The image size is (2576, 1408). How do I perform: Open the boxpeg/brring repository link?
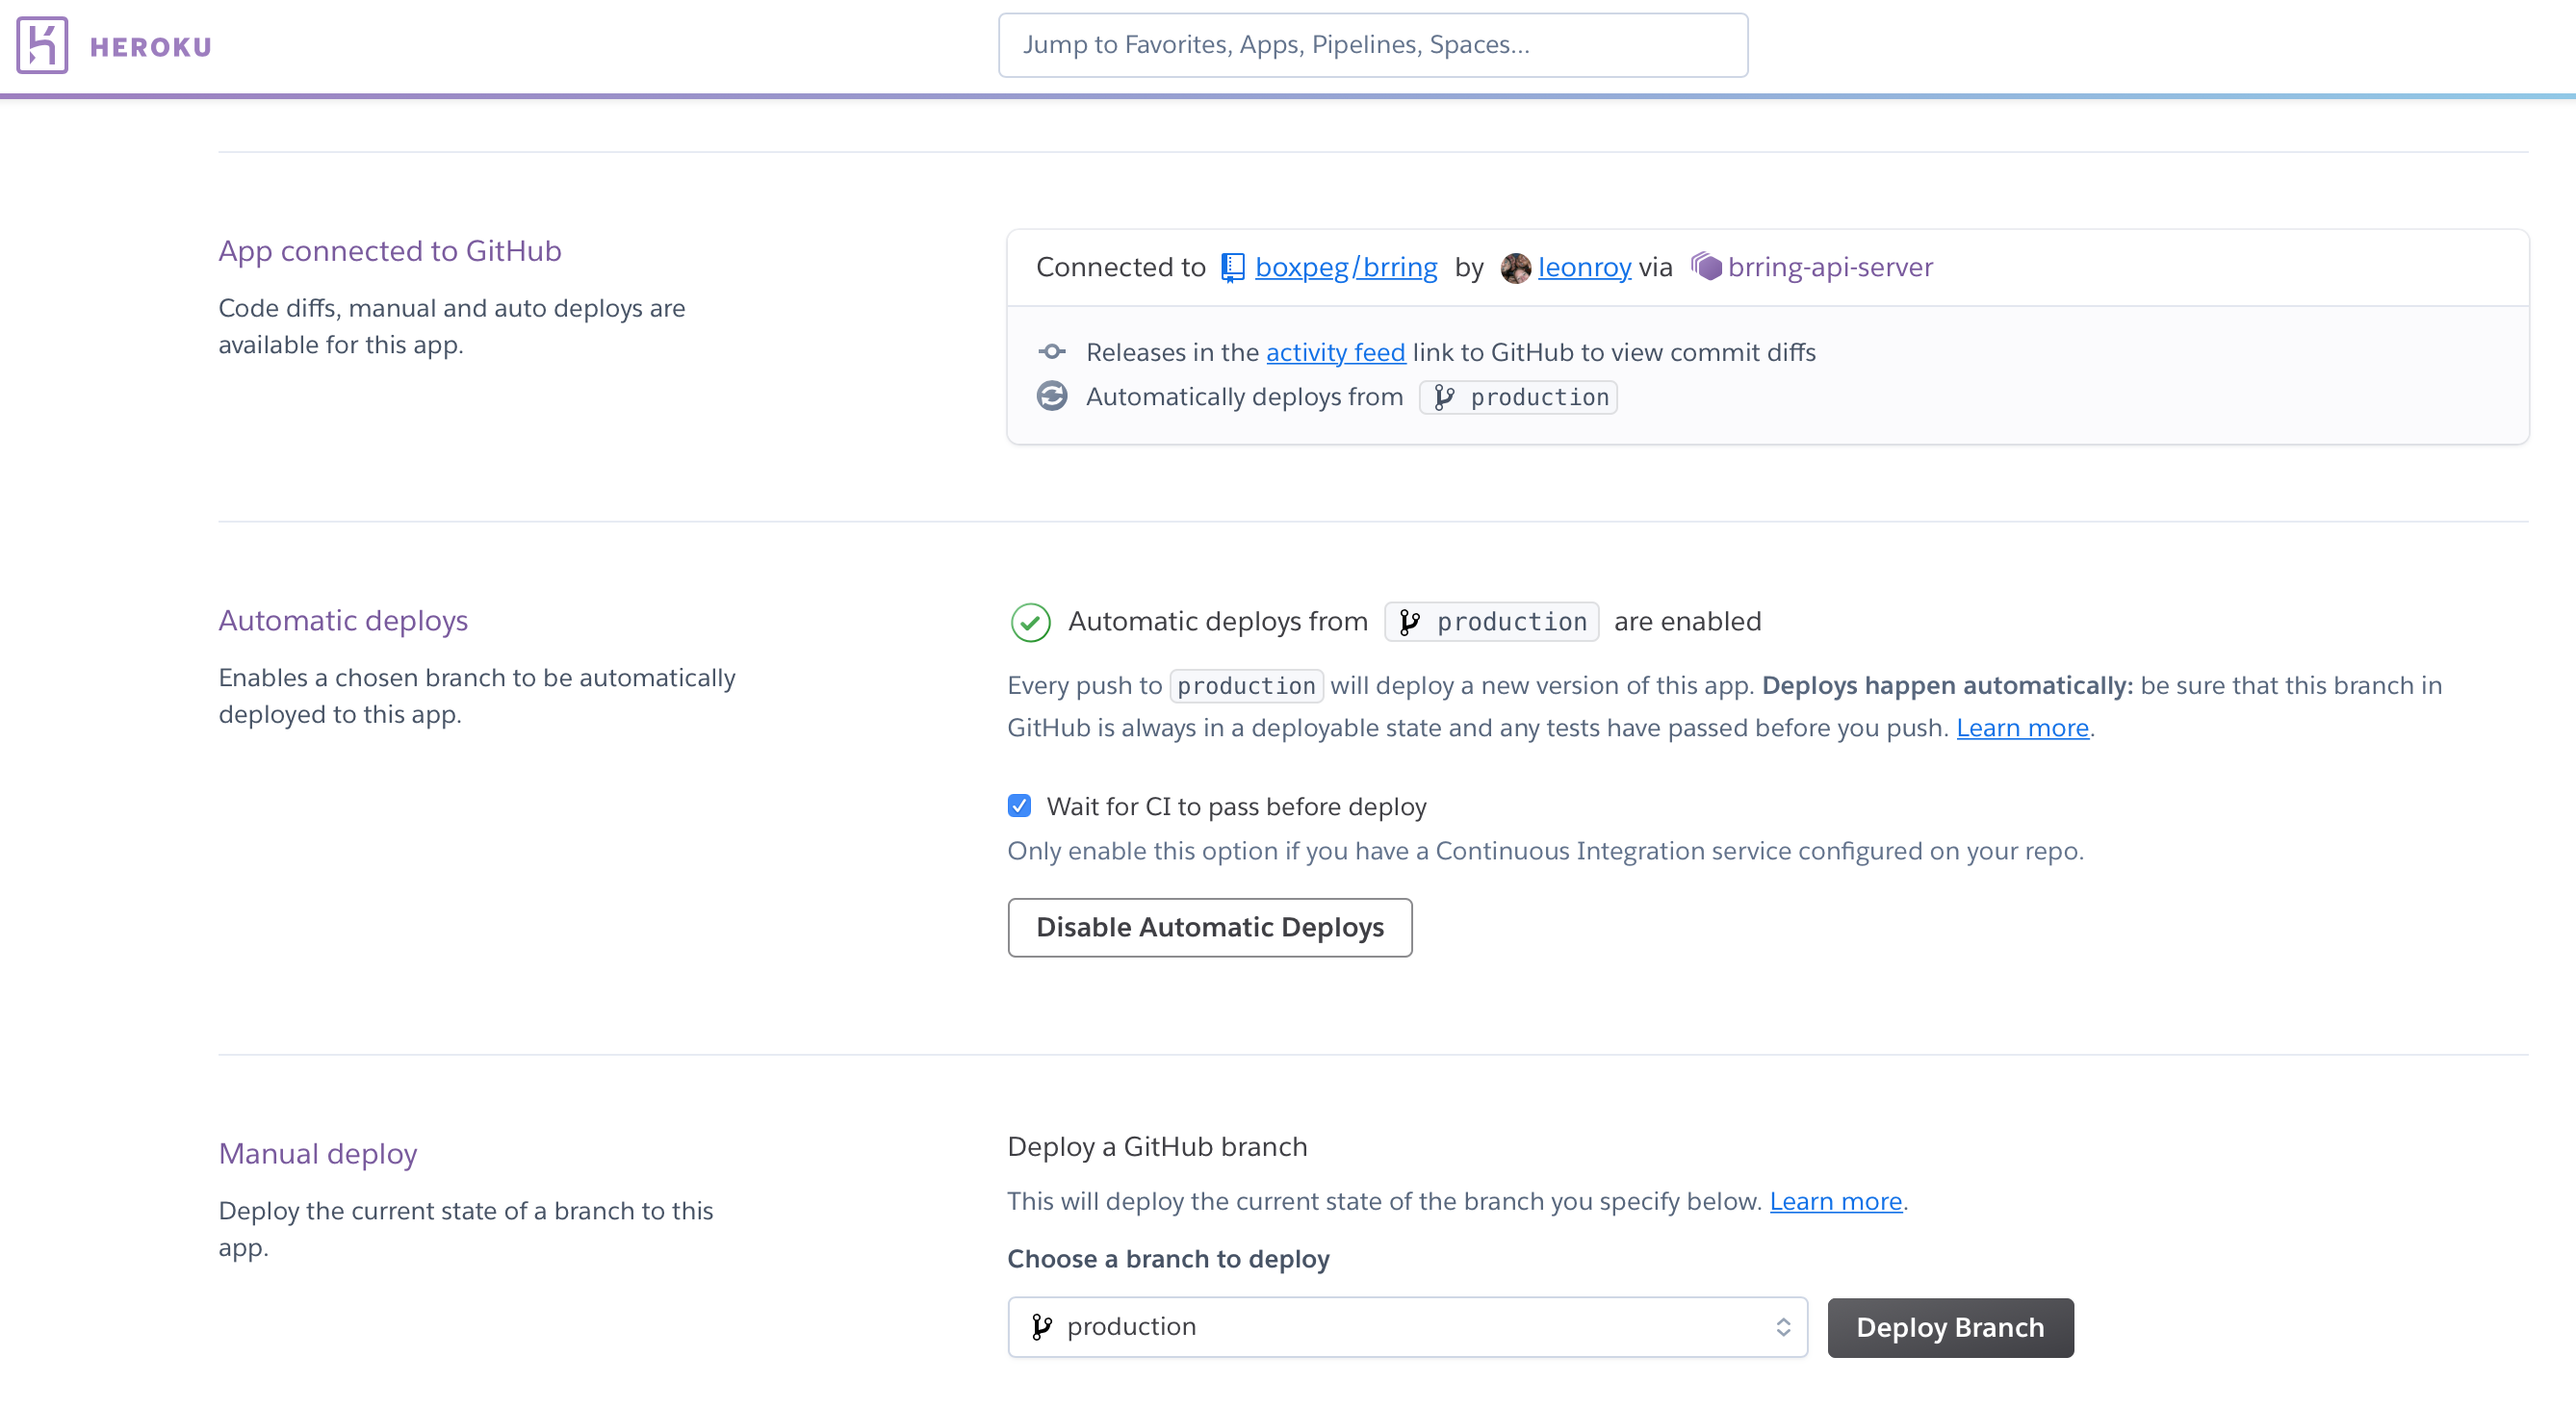tap(1345, 267)
